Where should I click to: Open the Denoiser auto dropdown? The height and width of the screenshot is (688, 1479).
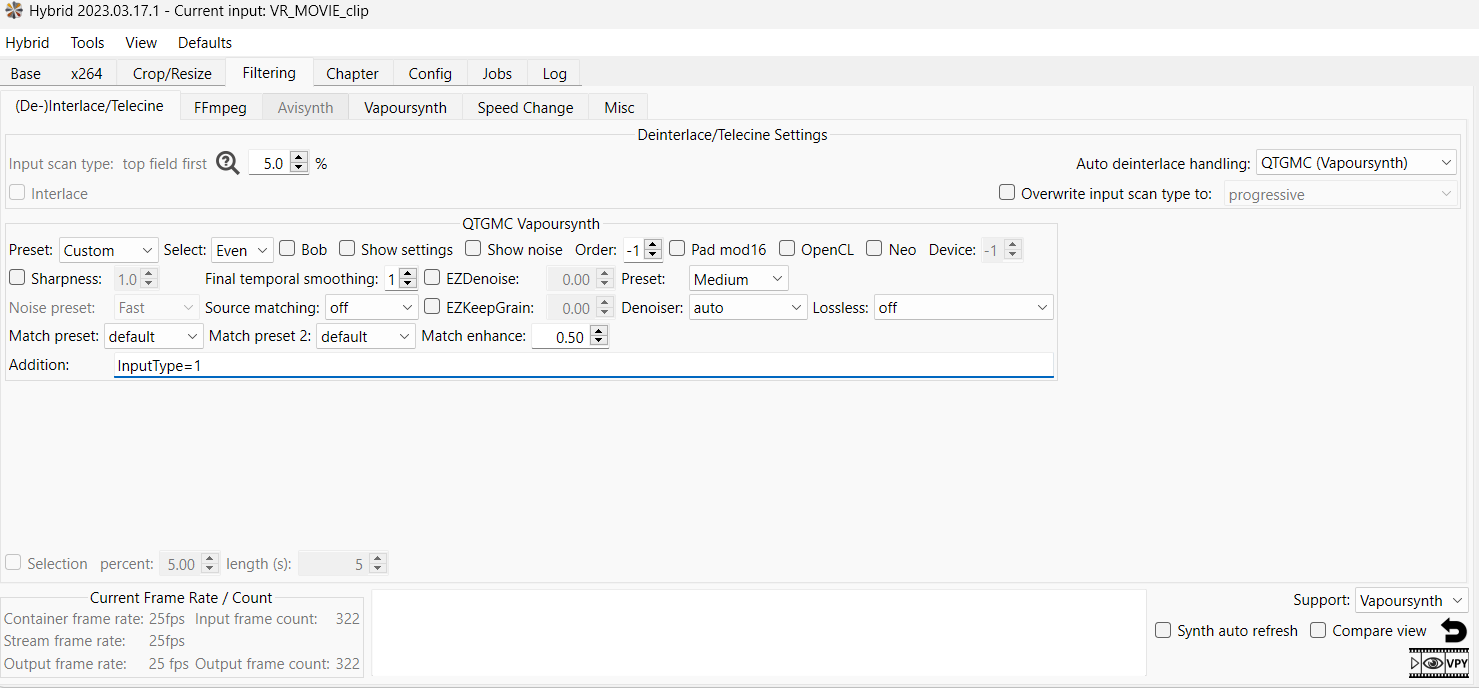click(x=748, y=308)
